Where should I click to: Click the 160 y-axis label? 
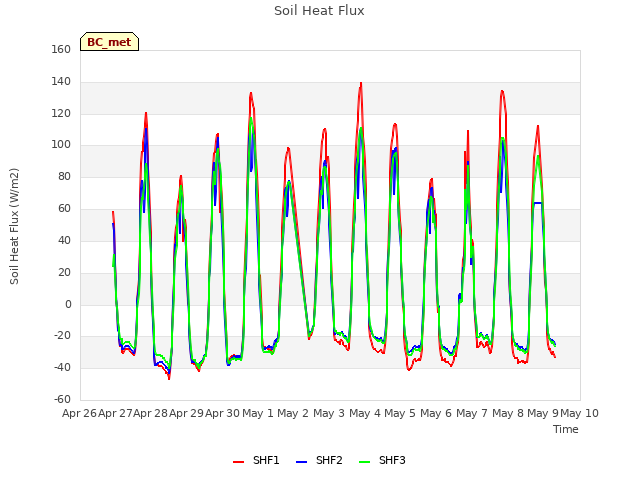(61, 49)
